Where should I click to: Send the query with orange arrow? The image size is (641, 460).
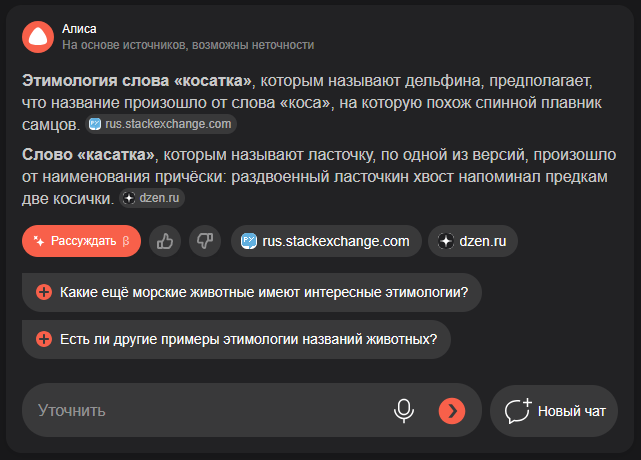tap(452, 411)
